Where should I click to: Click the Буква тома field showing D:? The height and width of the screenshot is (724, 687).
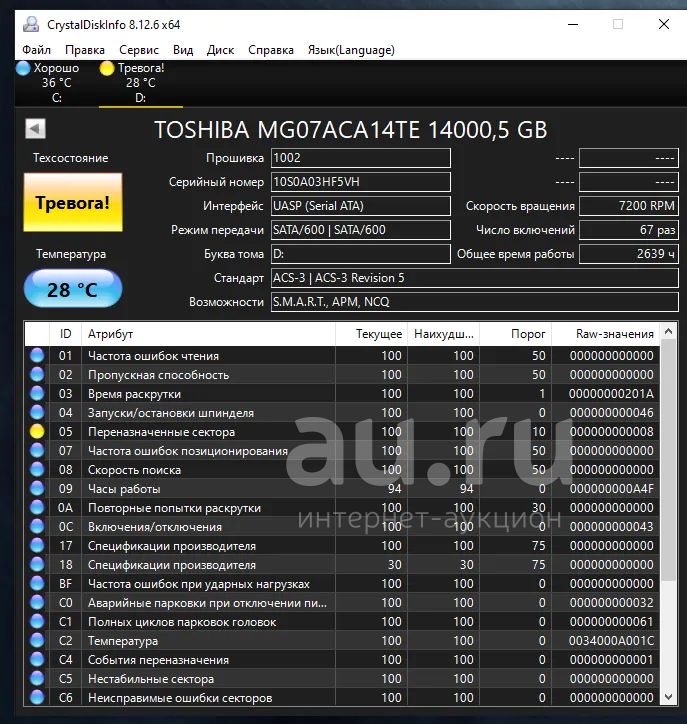coord(361,254)
